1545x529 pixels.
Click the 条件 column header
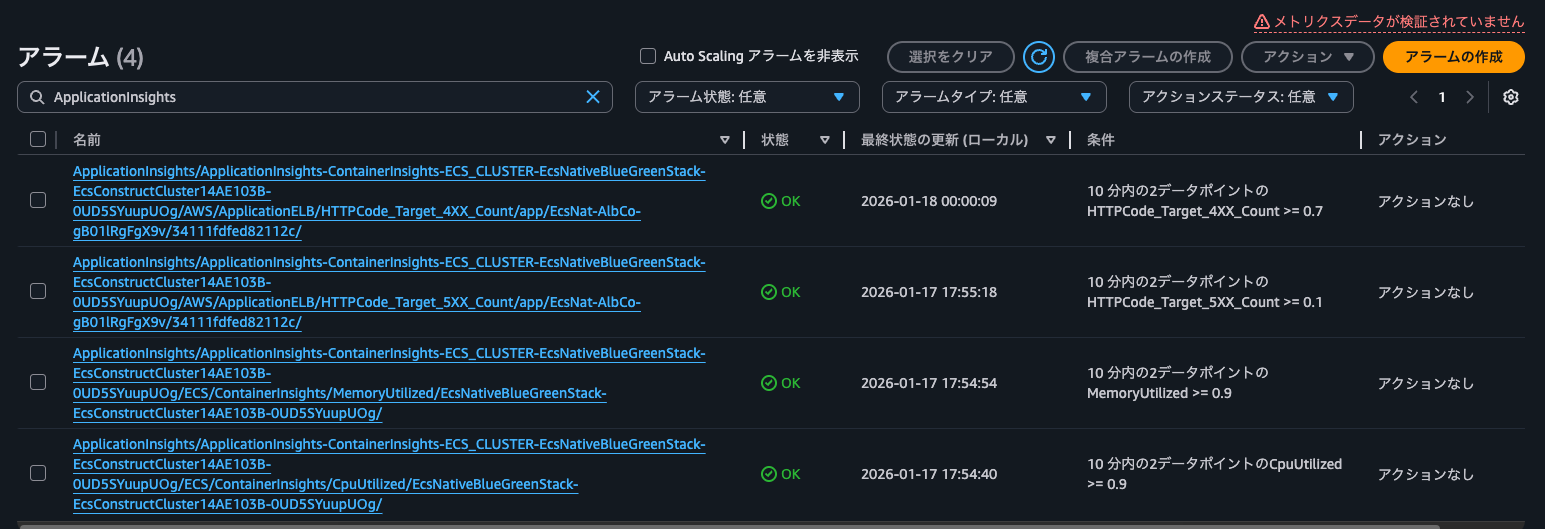[x=1101, y=140]
